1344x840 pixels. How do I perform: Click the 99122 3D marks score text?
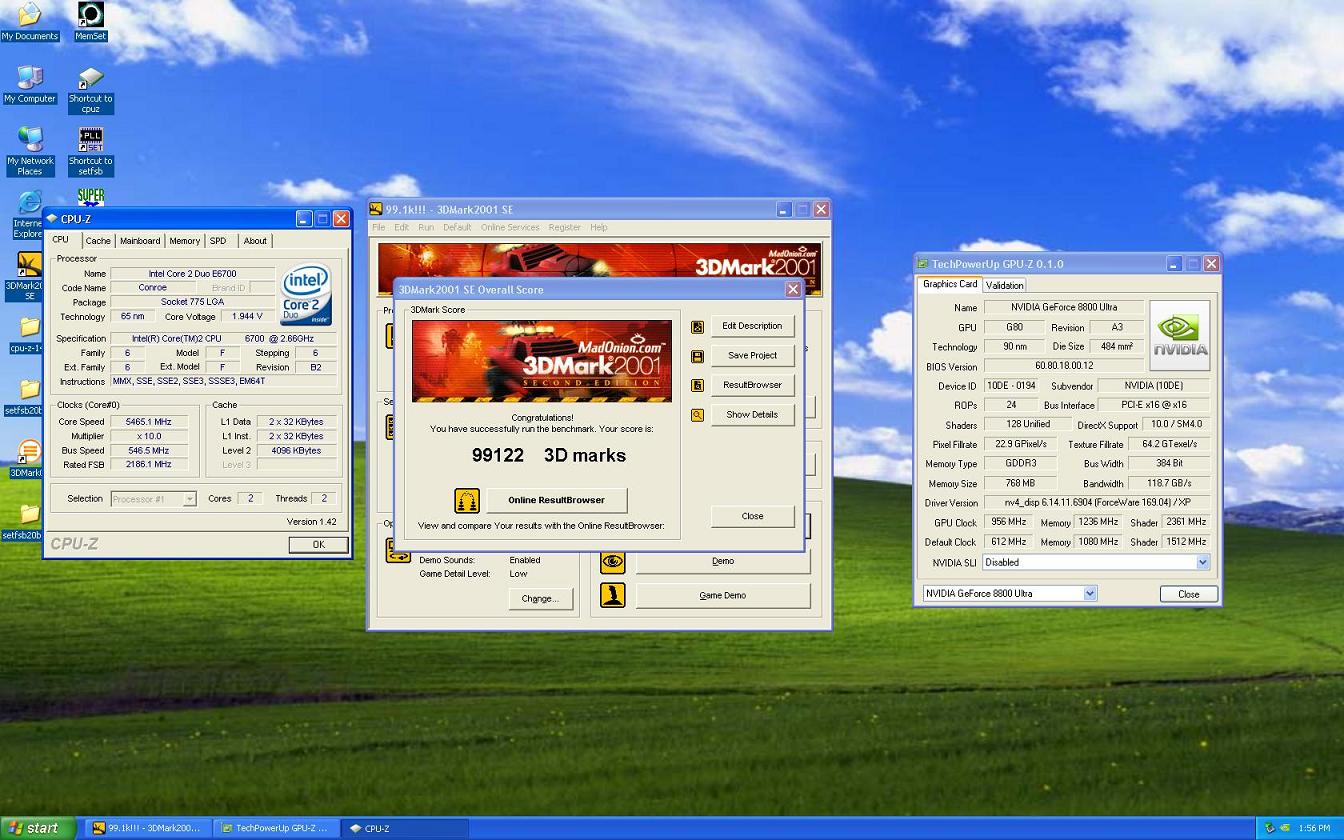549,455
